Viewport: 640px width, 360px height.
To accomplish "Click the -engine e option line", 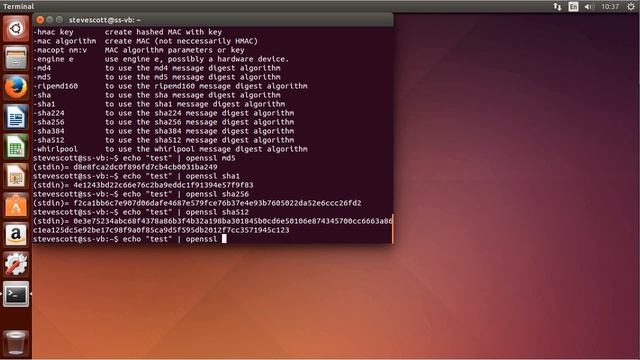I will click(161, 59).
